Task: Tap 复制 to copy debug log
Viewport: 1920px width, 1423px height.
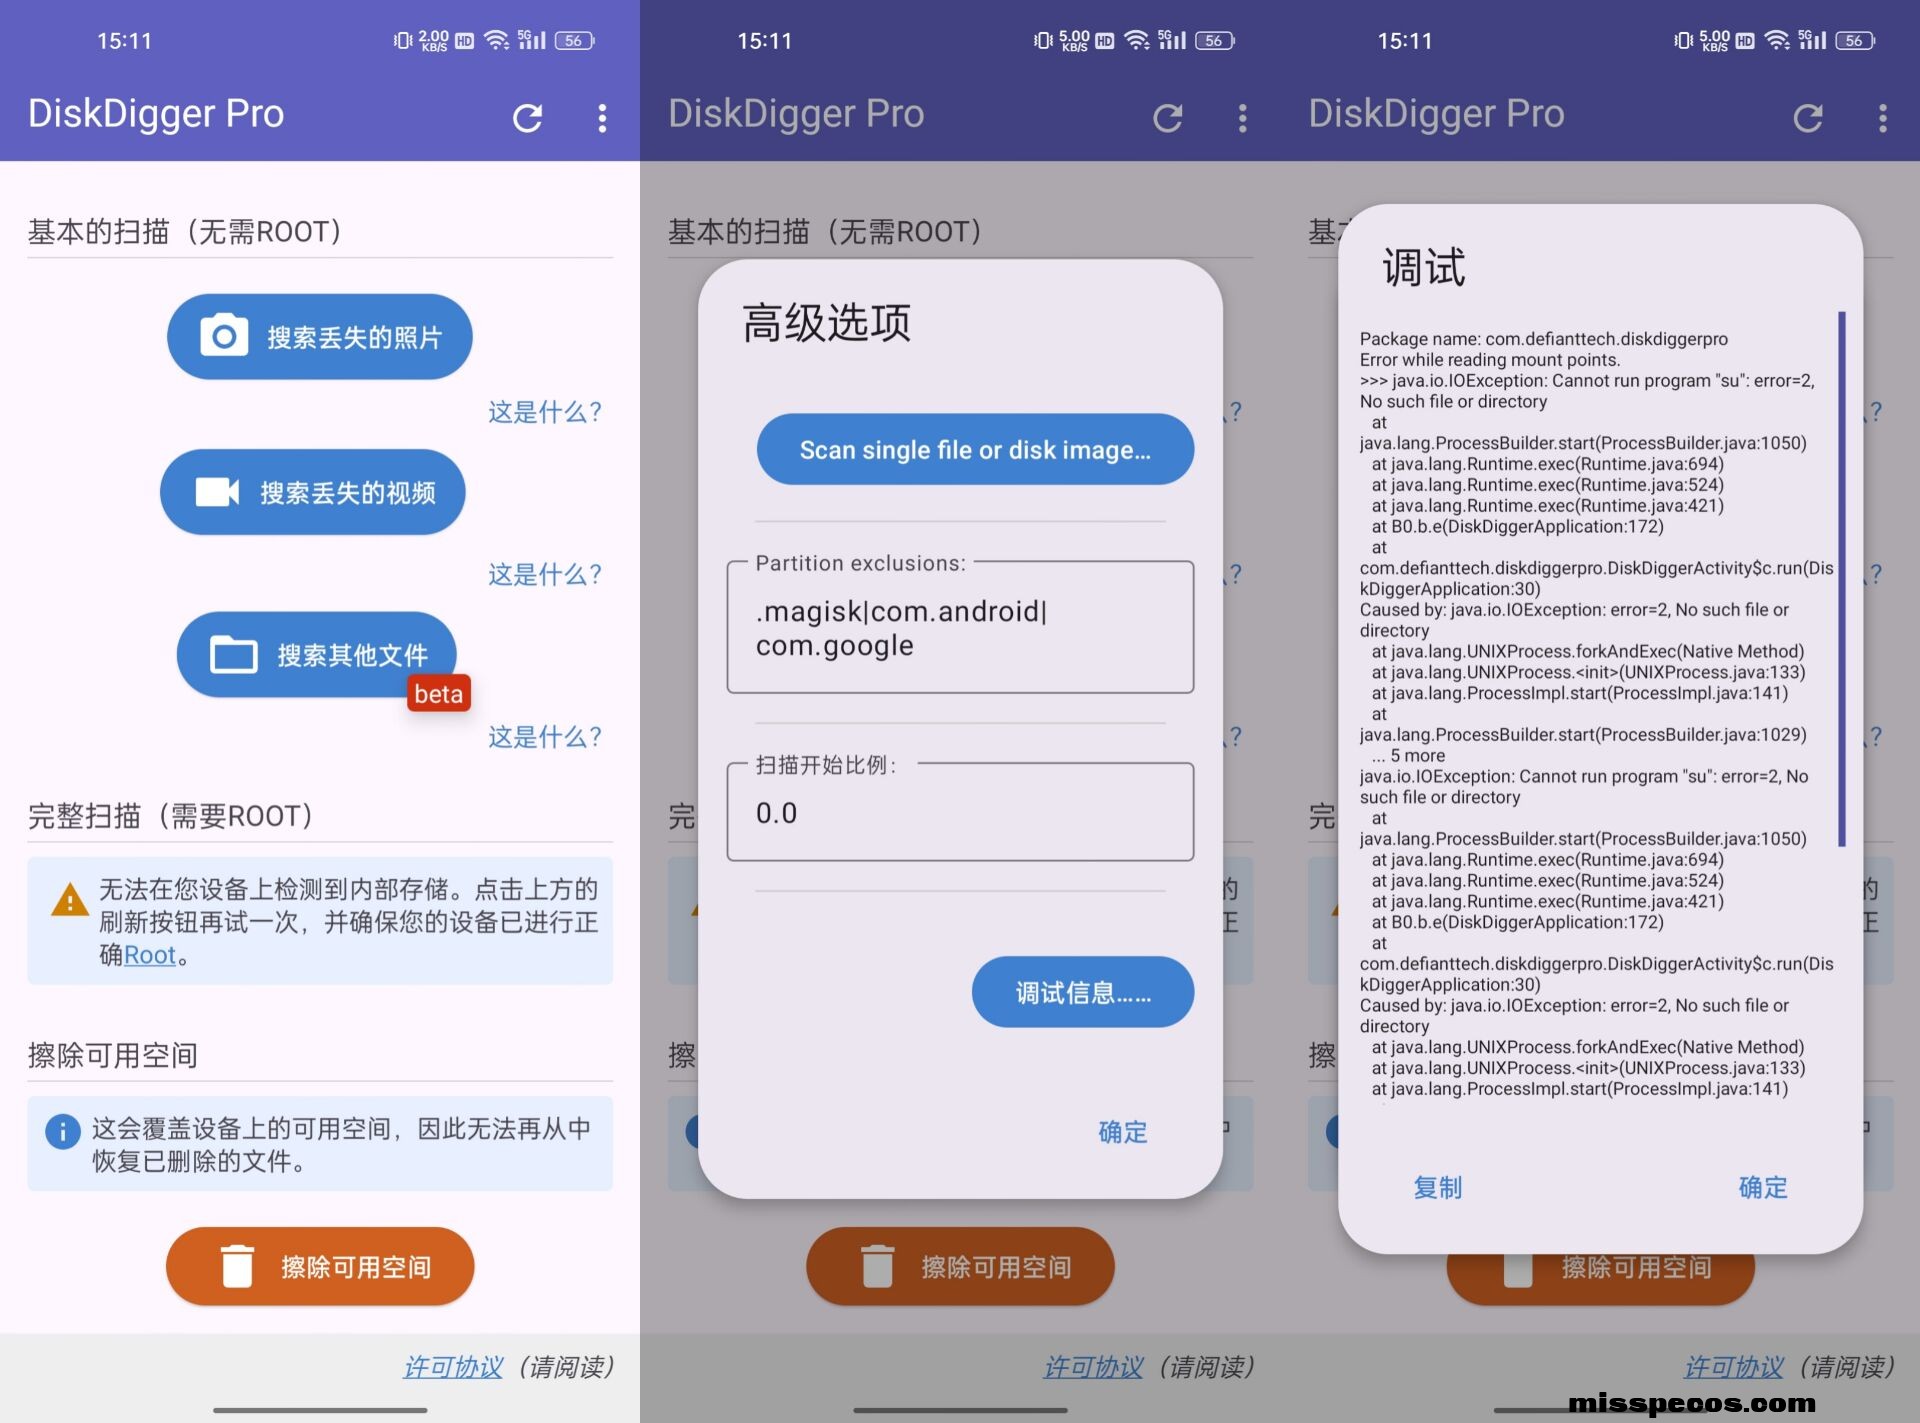Action: [1438, 1187]
